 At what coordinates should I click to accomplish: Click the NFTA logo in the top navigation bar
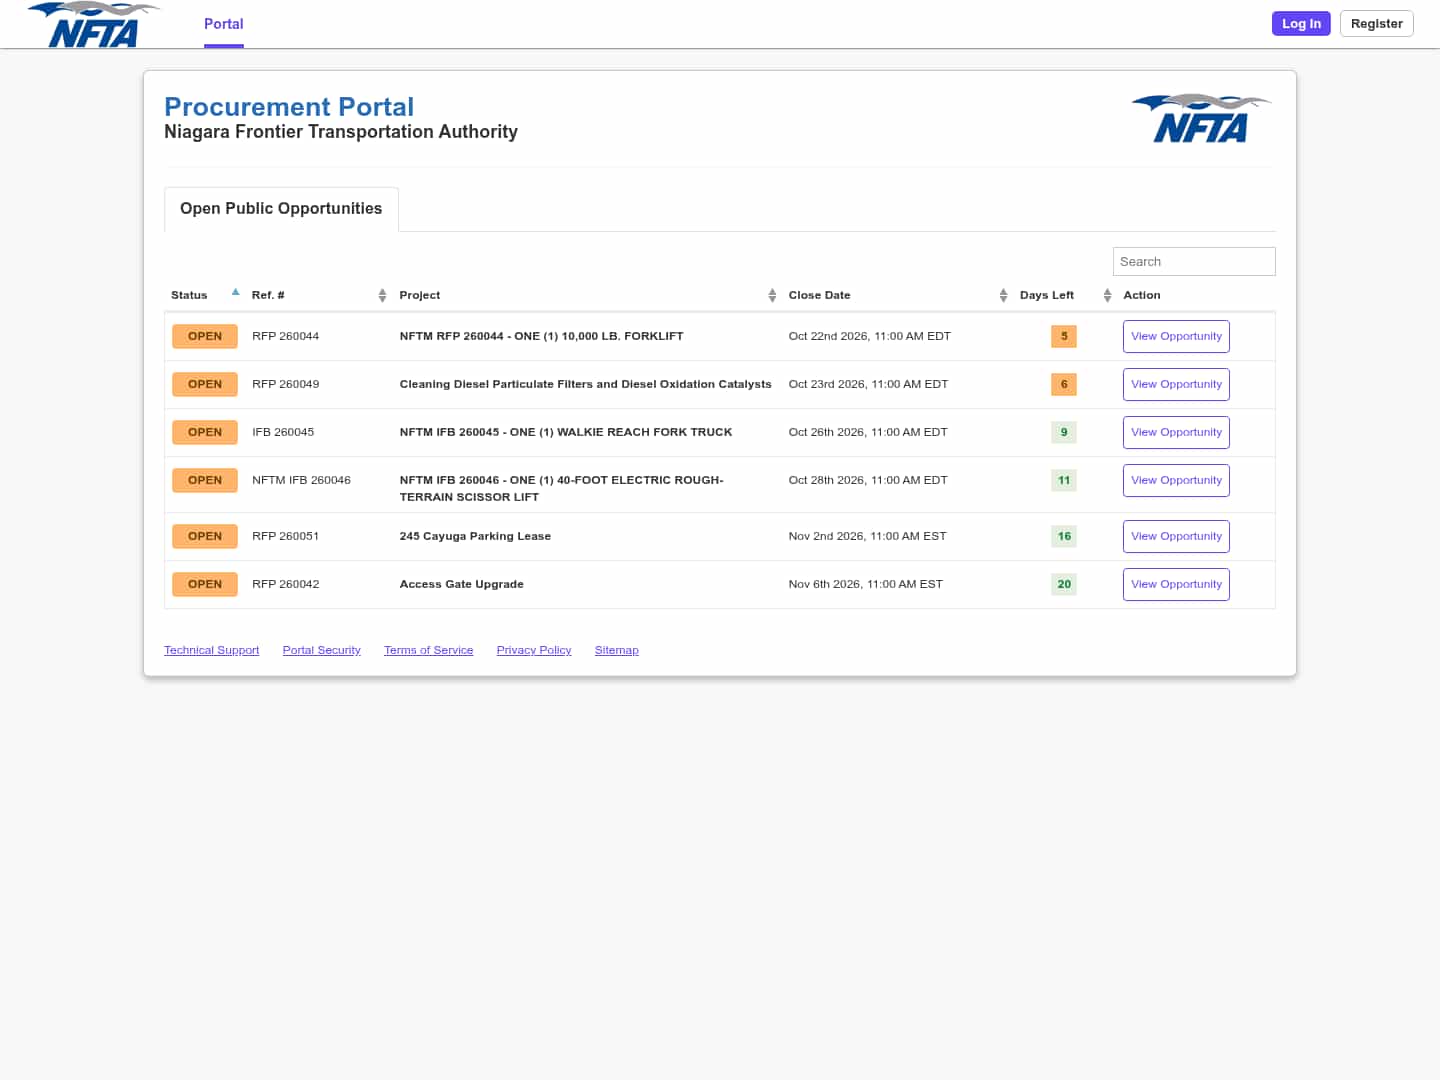point(93,25)
